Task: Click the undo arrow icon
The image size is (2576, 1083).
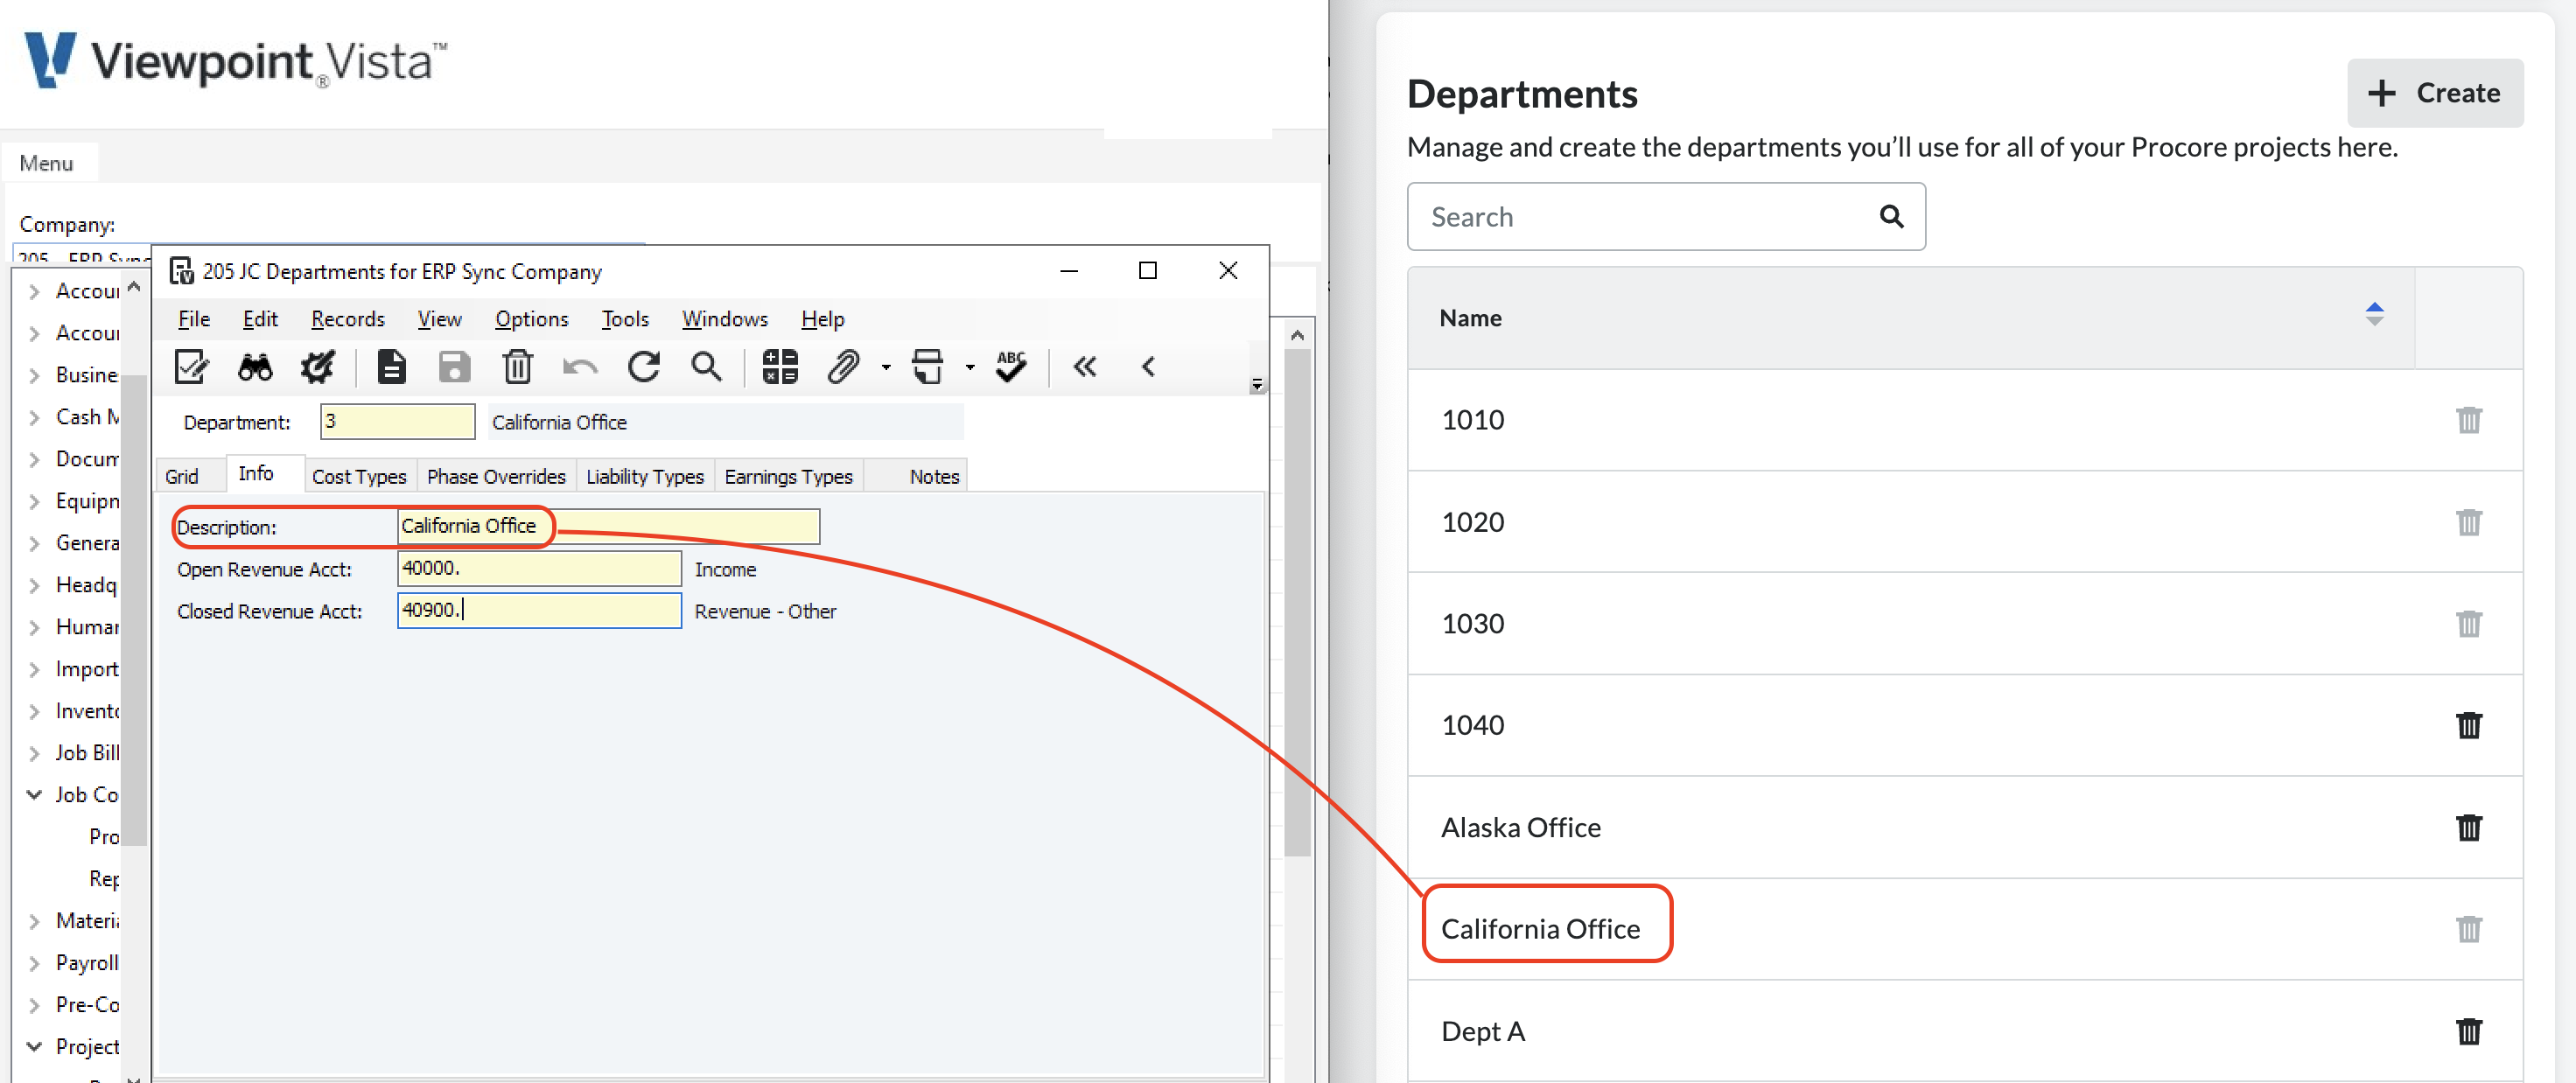Action: [580, 368]
